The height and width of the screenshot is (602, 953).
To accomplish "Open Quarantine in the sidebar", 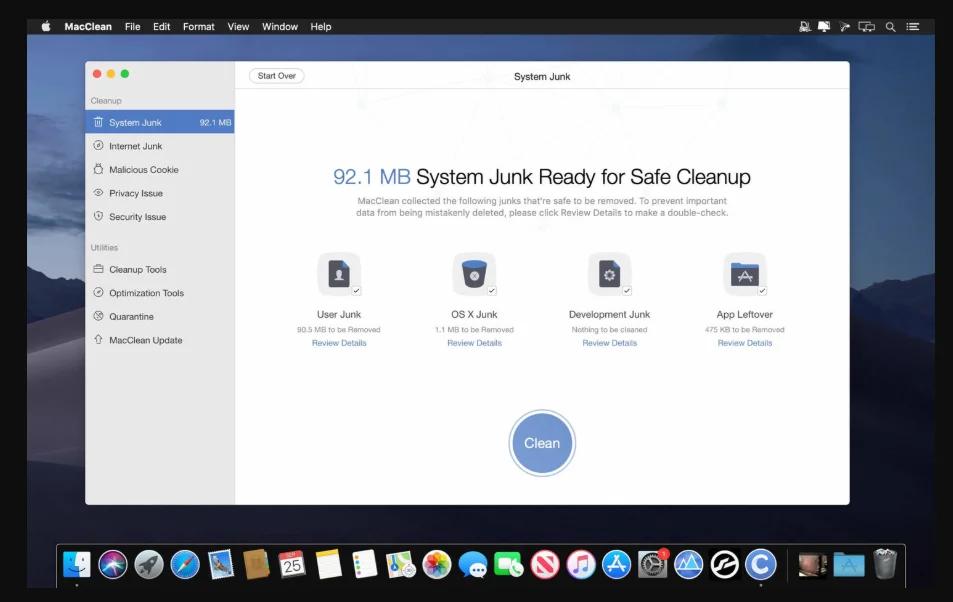I will click(160, 317).
